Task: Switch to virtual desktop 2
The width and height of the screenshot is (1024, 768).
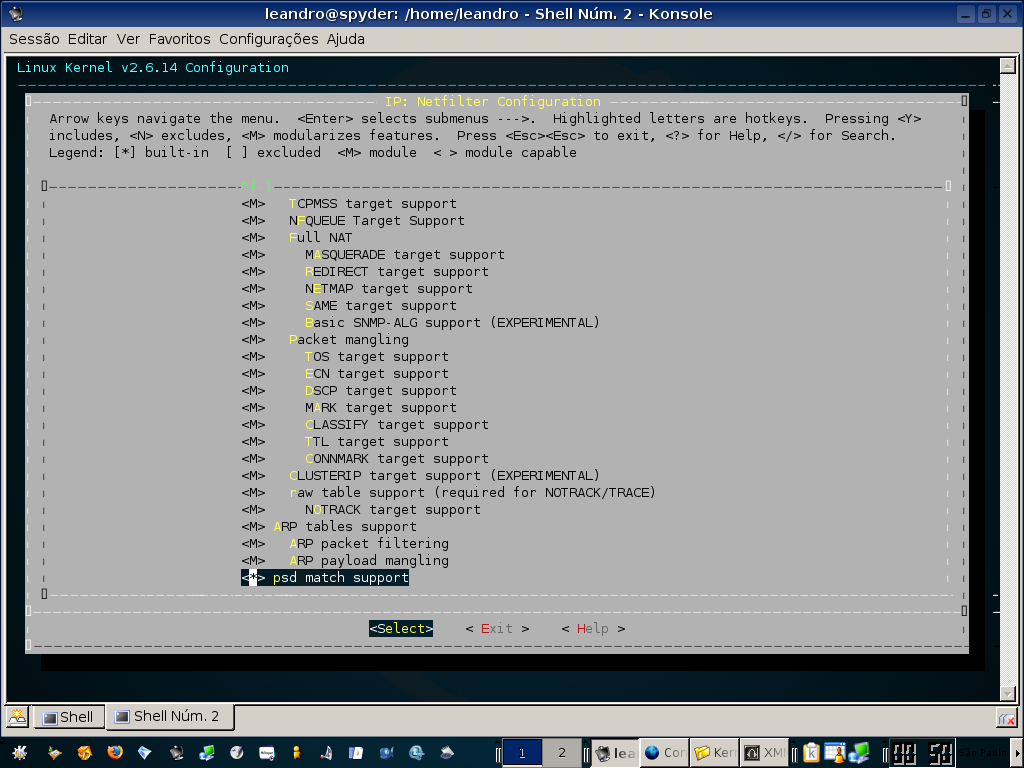Action: pyautogui.click(x=562, y=753)
